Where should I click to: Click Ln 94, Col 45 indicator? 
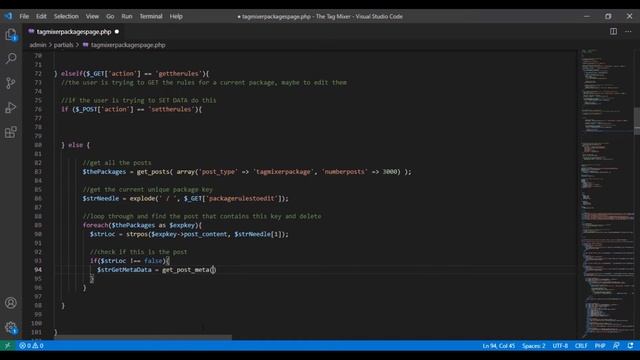coord(498,346)
